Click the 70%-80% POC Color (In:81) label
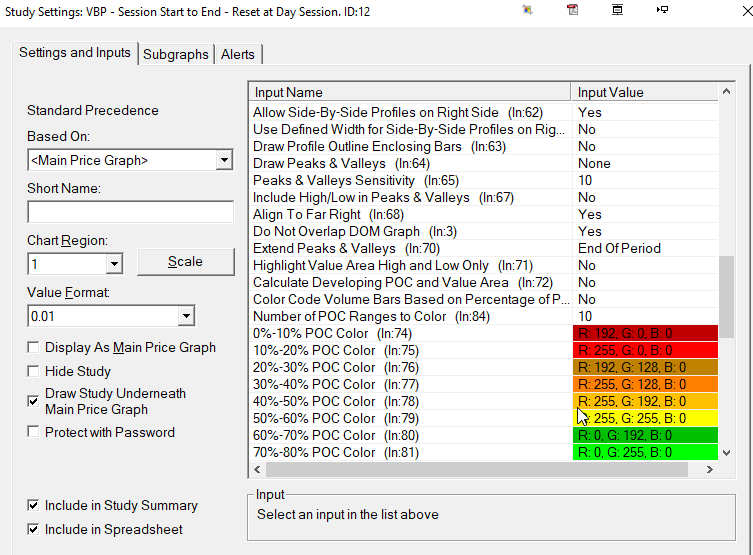This screenshot has height=555, width=753. pos(336,452)
